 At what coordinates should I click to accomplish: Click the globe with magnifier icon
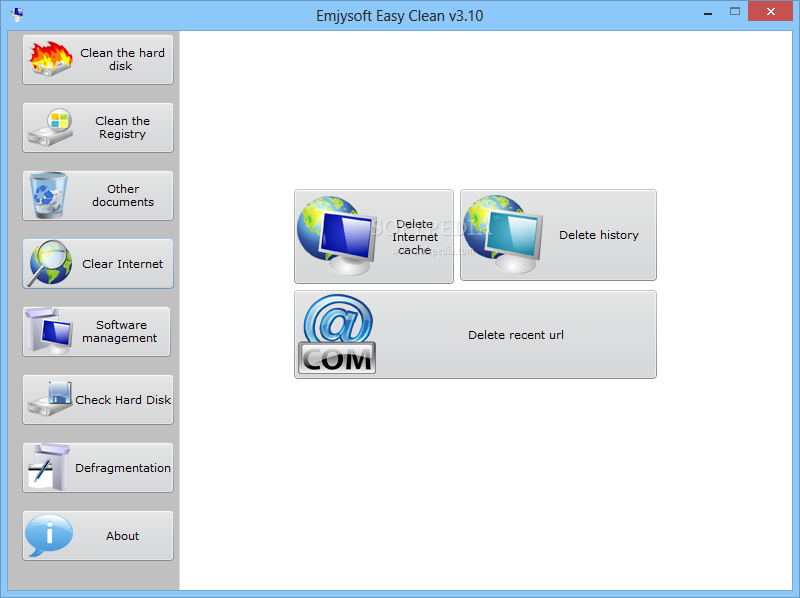coord(49,263)
